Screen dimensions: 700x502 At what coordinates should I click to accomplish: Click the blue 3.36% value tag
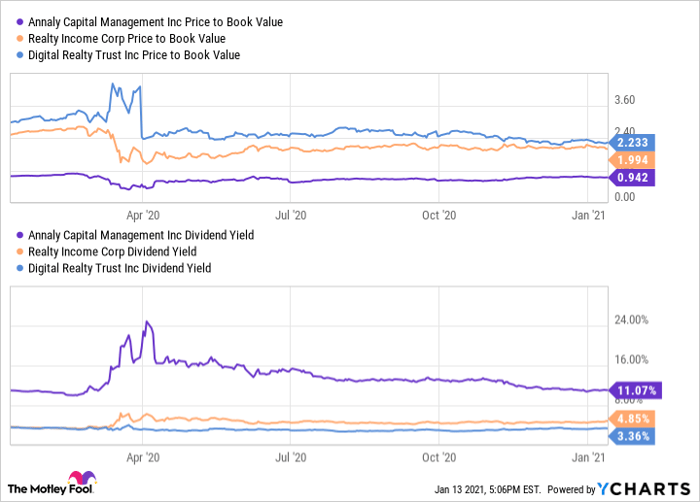tap(634, 435)
